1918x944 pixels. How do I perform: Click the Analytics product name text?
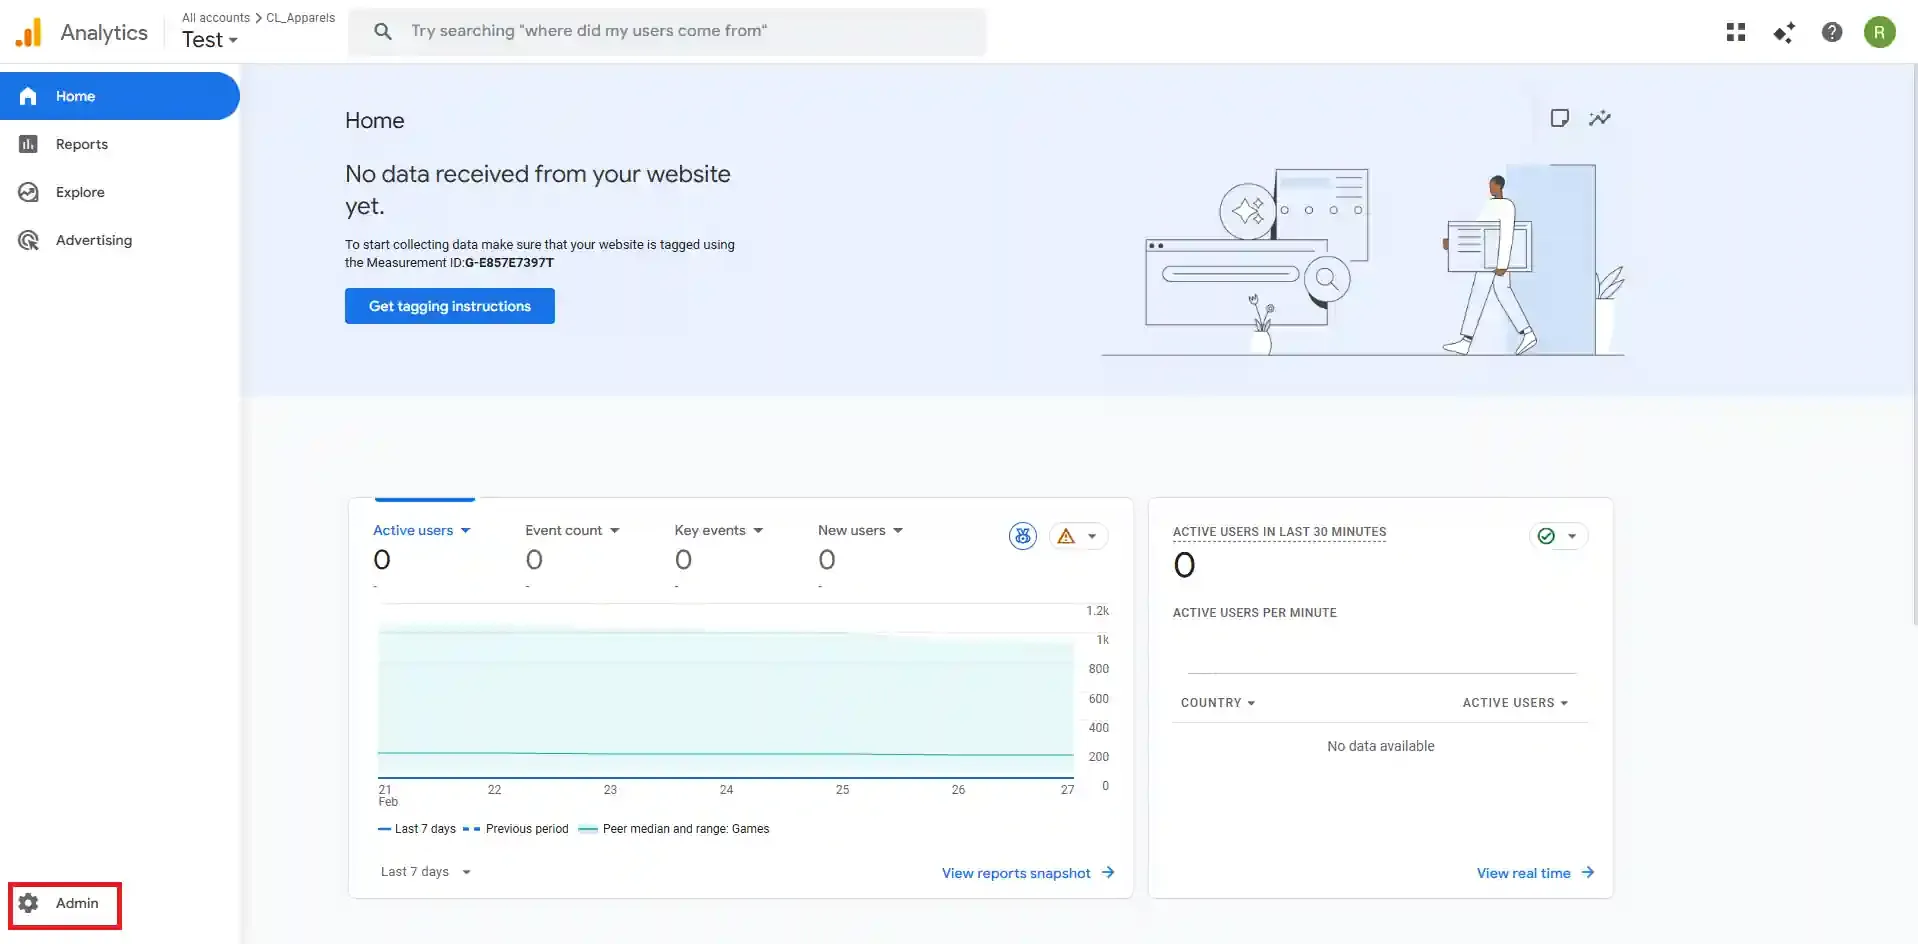(x=104, y=32)
